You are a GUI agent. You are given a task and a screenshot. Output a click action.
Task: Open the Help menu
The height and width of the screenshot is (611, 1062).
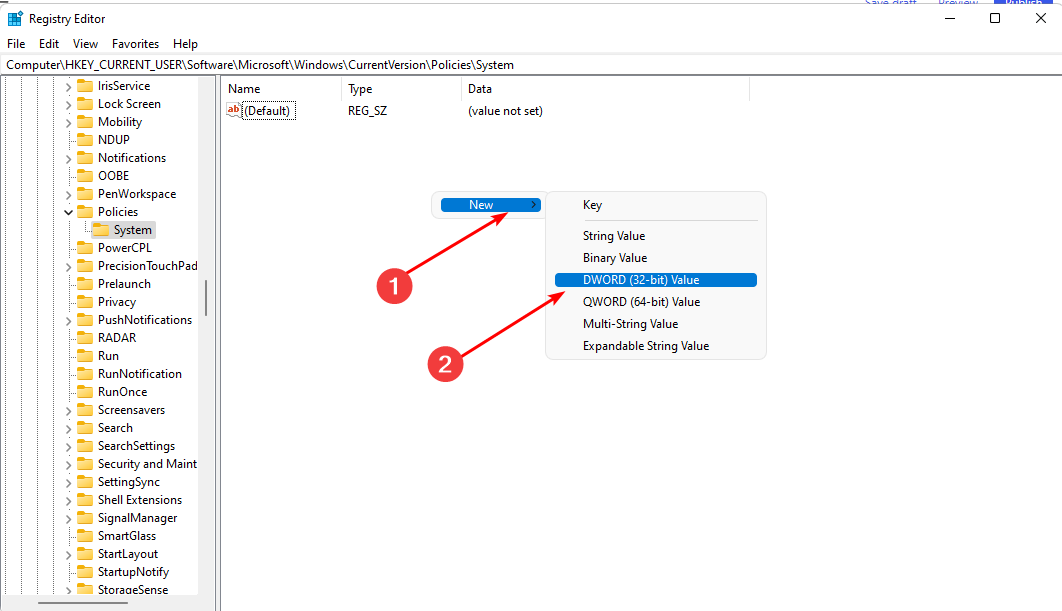pyautogui.click(x=185, y=43)
